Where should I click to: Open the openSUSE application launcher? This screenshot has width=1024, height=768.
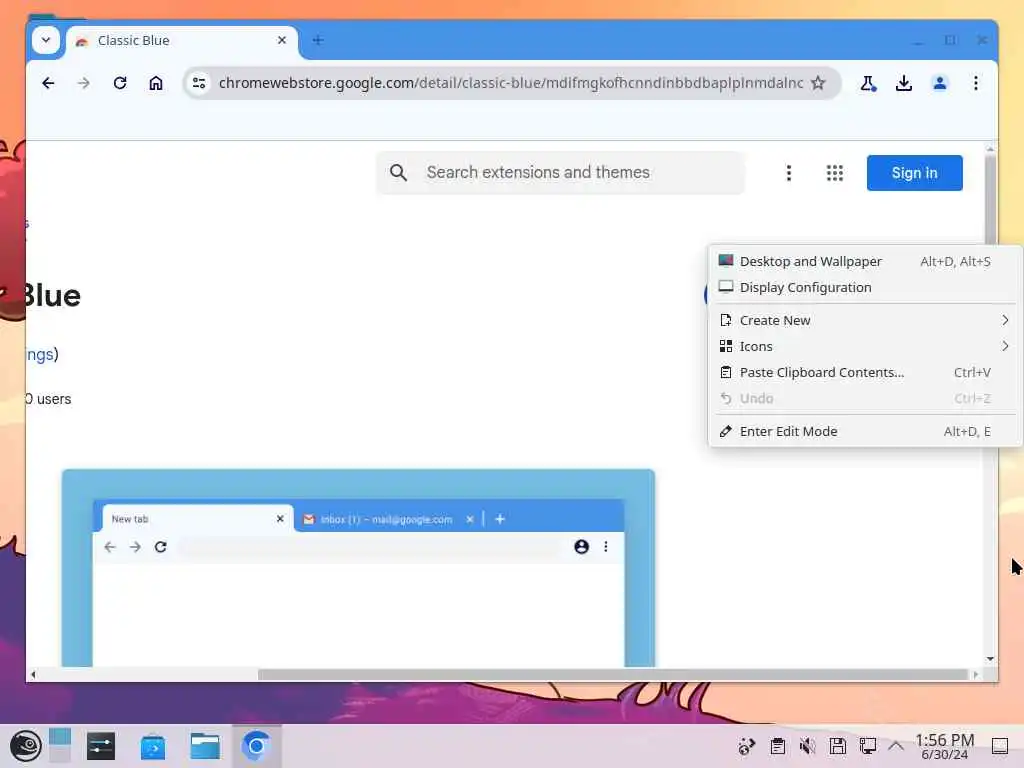pyautogui.click(x=25, y=746)
